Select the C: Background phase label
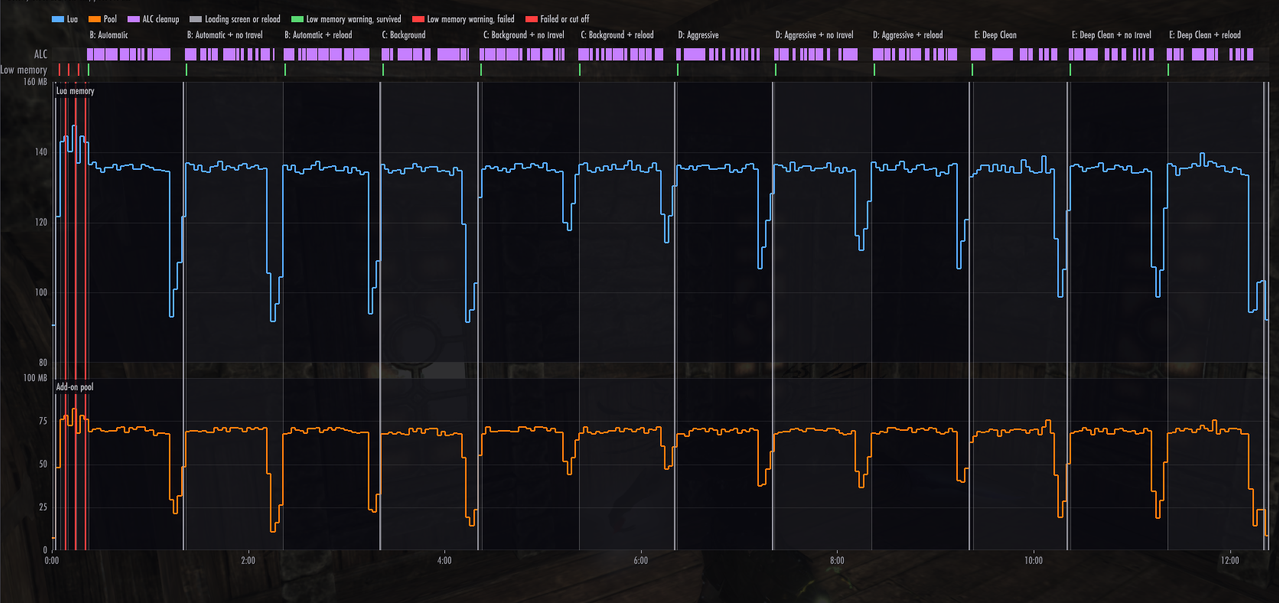Image resolution: width=1279 pixels, height=603 pixels. pos(404,35)
